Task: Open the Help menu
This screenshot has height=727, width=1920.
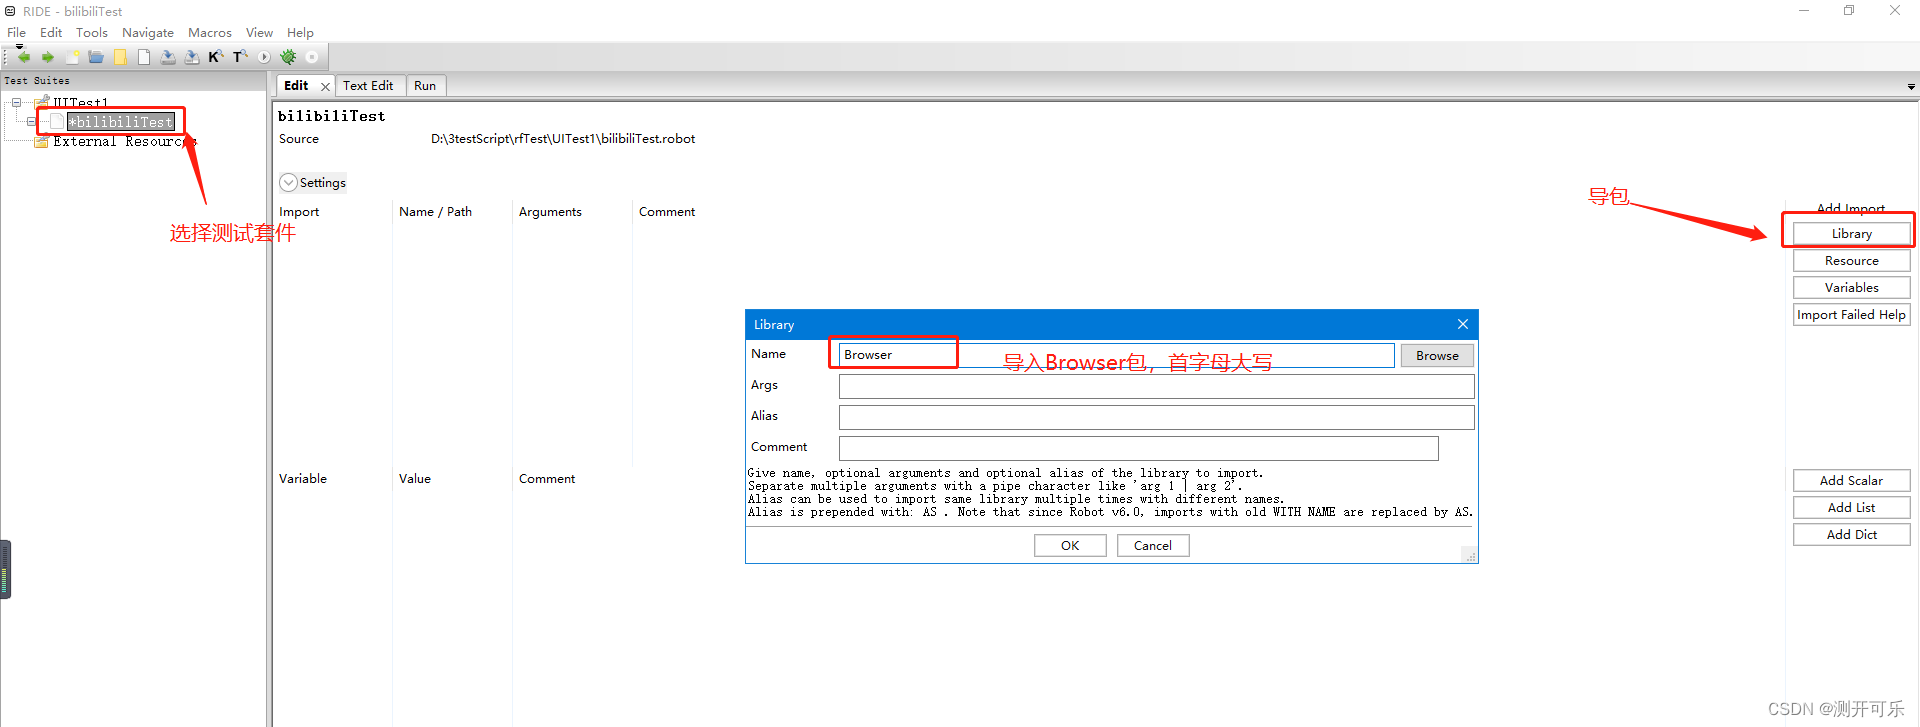Action: click(x=300, y=32)
